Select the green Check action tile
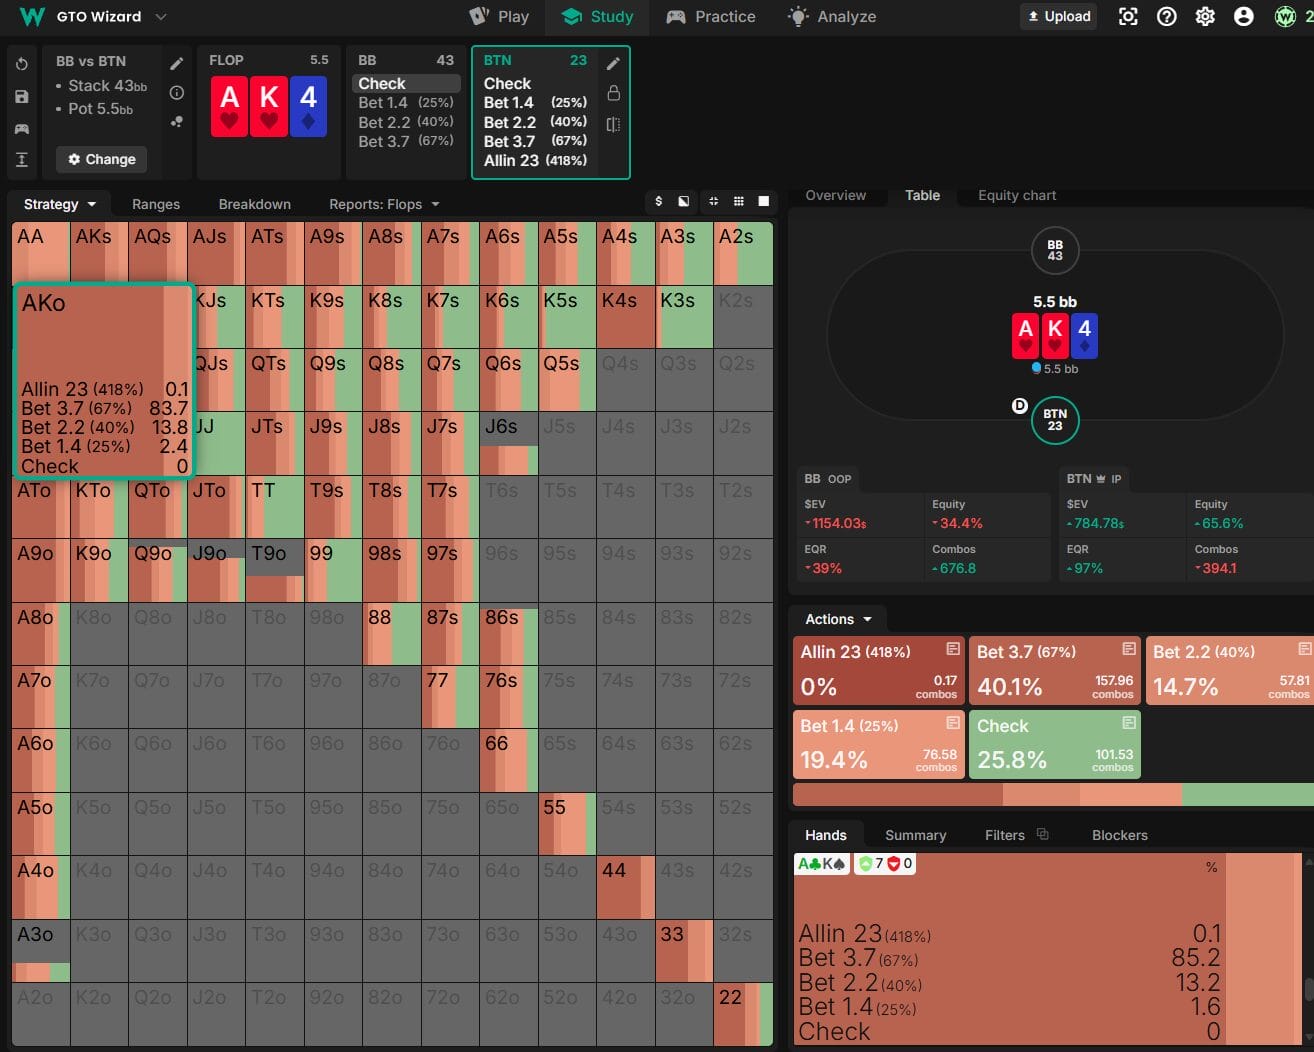 pos(1054,744)
